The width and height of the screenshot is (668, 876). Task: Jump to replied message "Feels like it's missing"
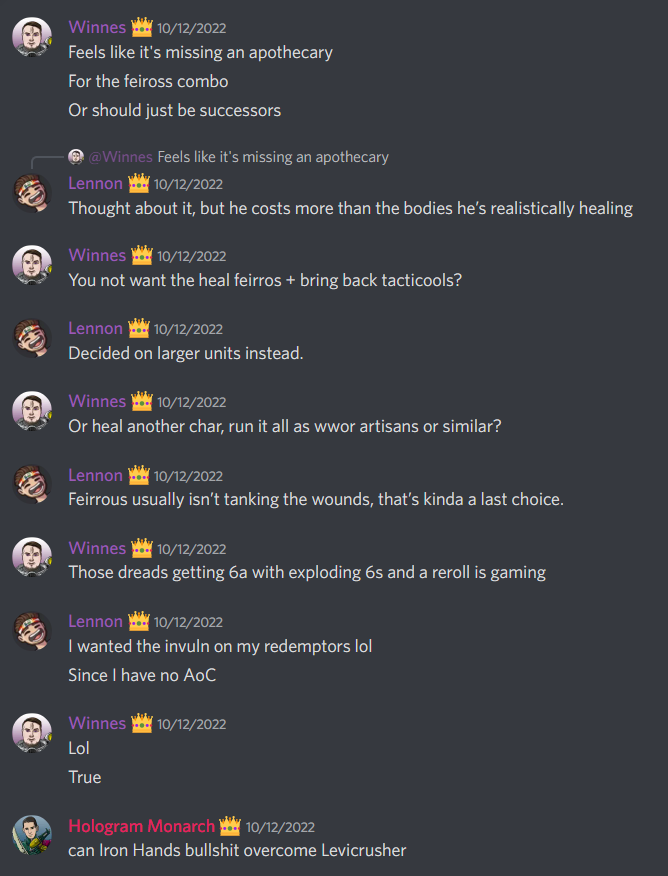(273, 157)
